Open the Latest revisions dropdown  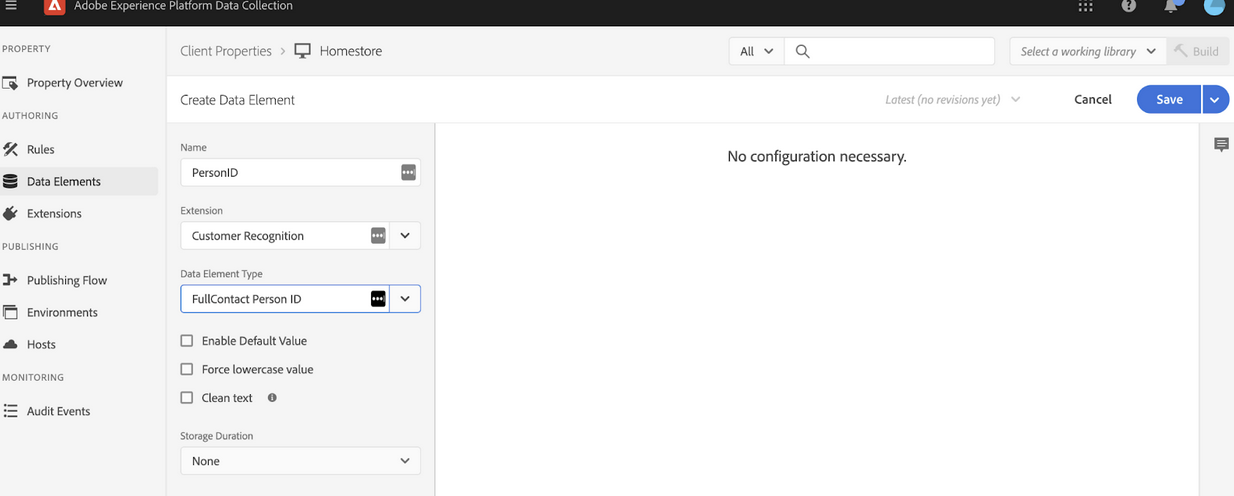tap(953, 100)
